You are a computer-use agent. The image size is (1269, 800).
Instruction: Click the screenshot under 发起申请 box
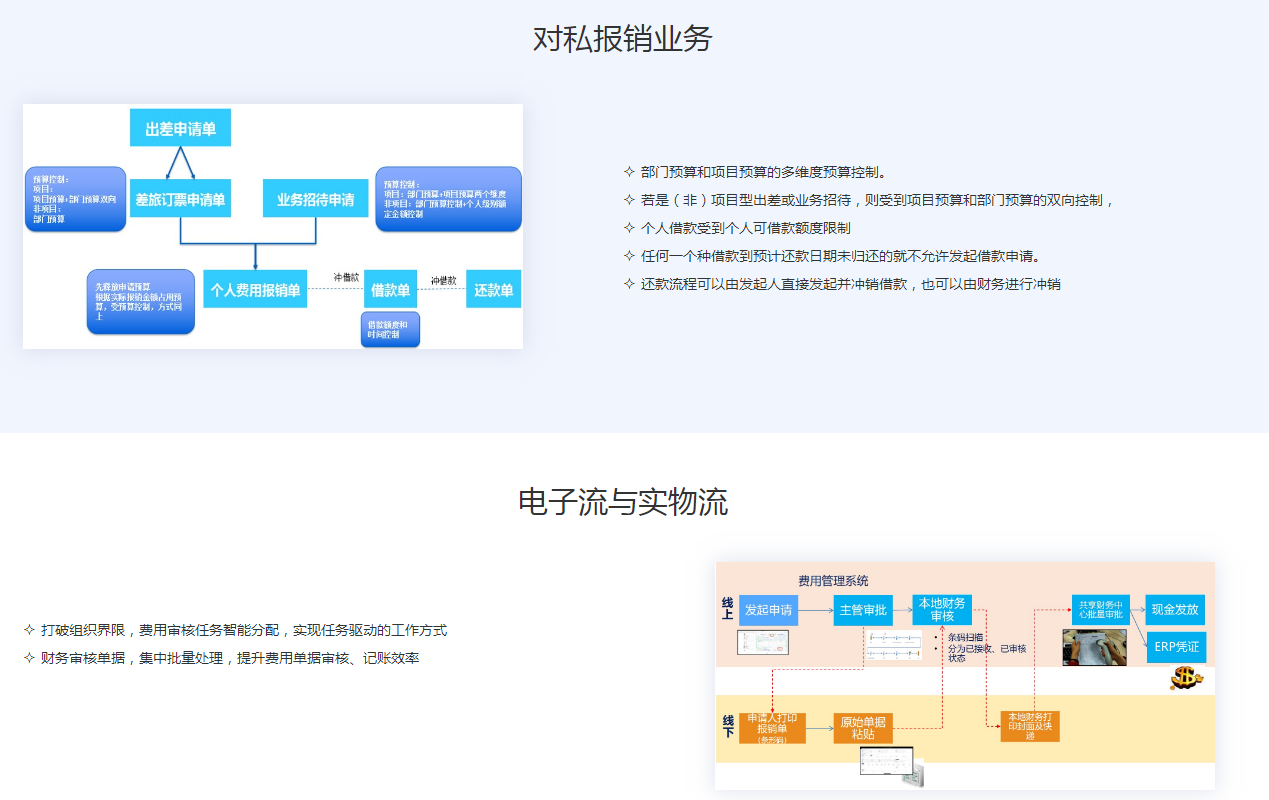[x=763, y=642]
